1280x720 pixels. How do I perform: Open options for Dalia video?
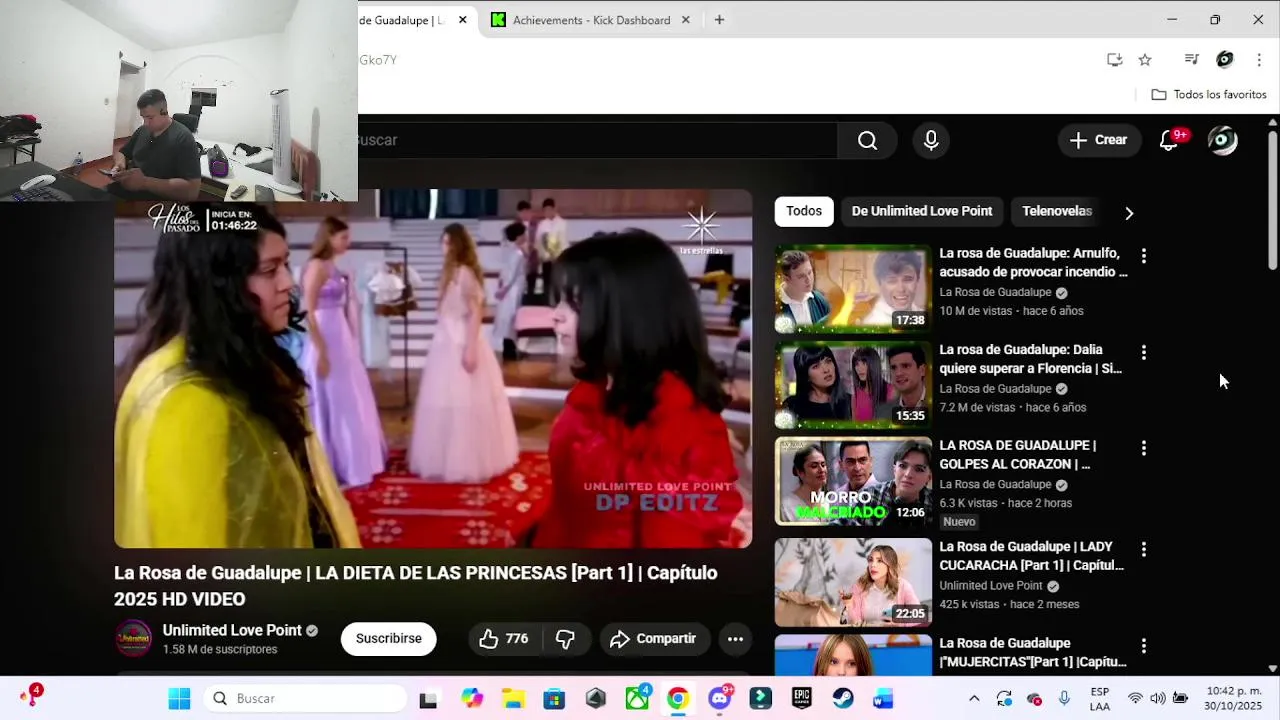coord(1144,352)
